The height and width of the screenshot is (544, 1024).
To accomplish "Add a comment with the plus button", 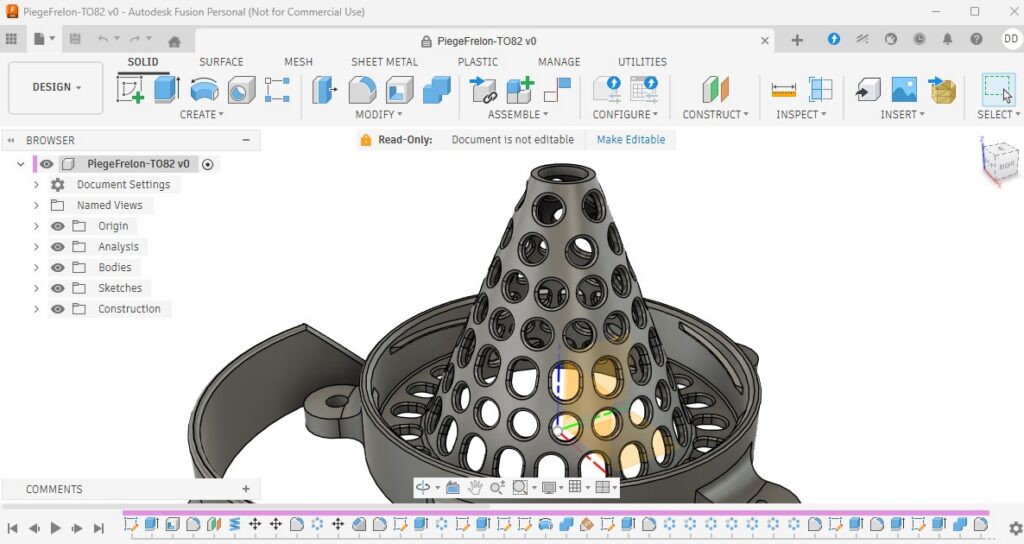I will [x=246, y=489].
